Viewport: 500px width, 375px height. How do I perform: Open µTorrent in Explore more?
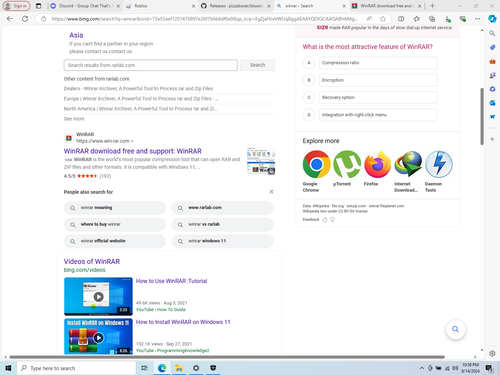coord(347,164)
